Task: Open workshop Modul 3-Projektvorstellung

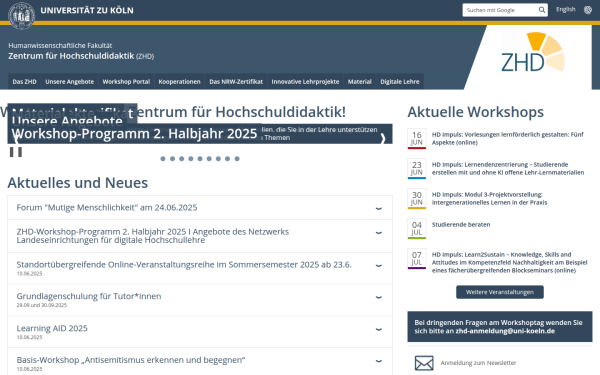Action: tap(489, 199)
